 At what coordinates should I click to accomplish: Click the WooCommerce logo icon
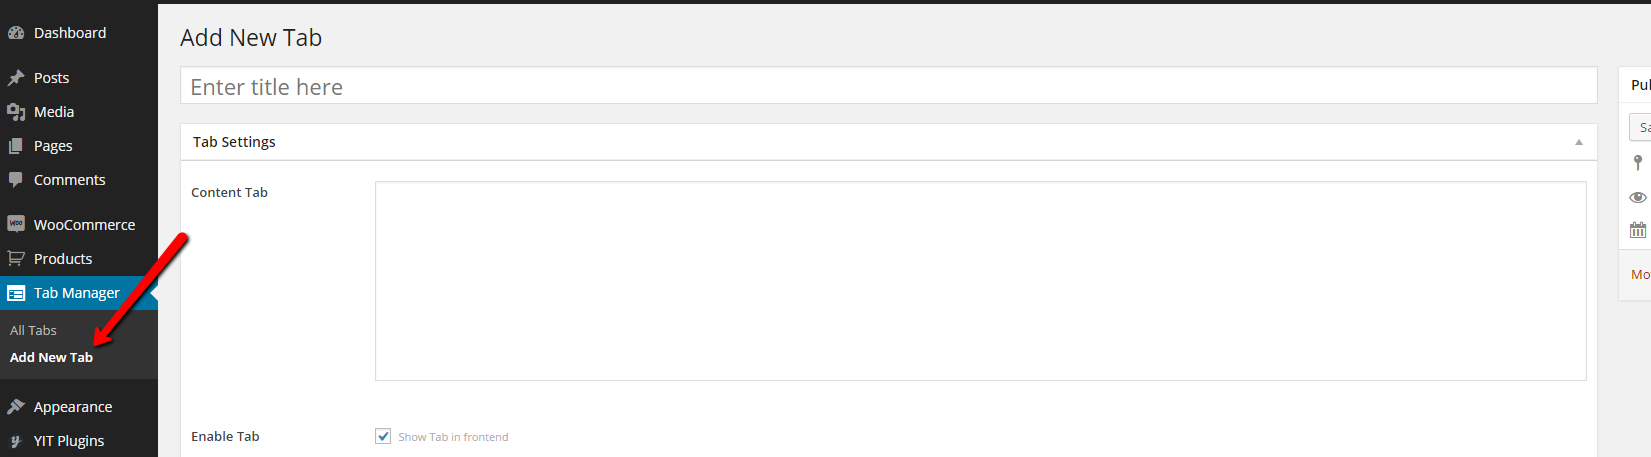[x=16, y=224]
